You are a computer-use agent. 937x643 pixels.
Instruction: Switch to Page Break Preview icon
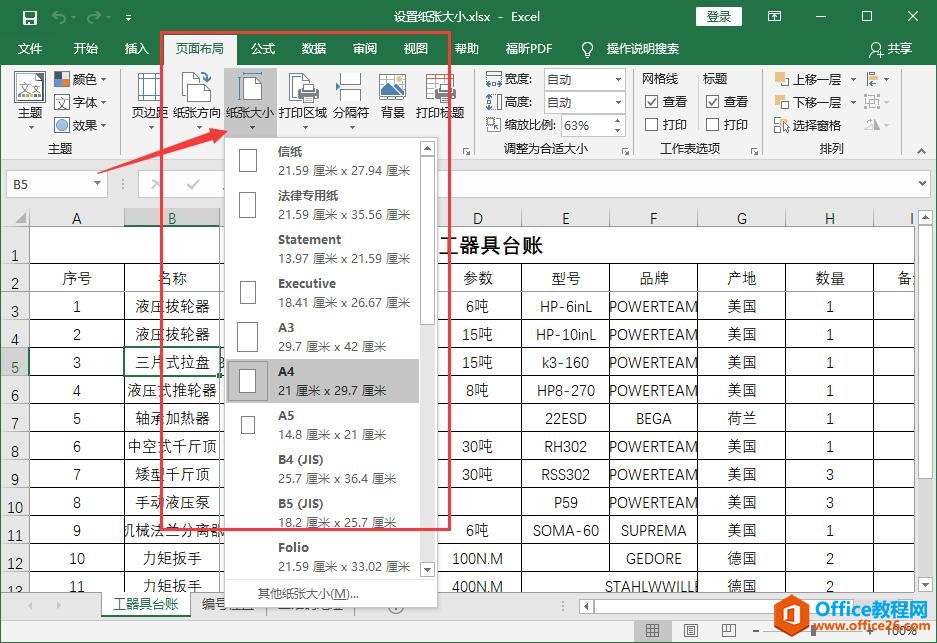coord(729,630)
